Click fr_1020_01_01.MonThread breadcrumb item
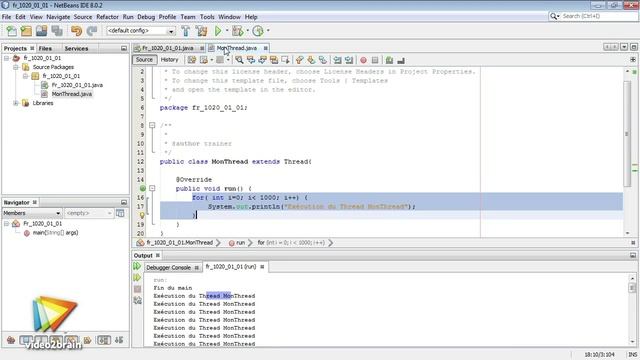The image size is (640, 360). (x=180, y=243)
